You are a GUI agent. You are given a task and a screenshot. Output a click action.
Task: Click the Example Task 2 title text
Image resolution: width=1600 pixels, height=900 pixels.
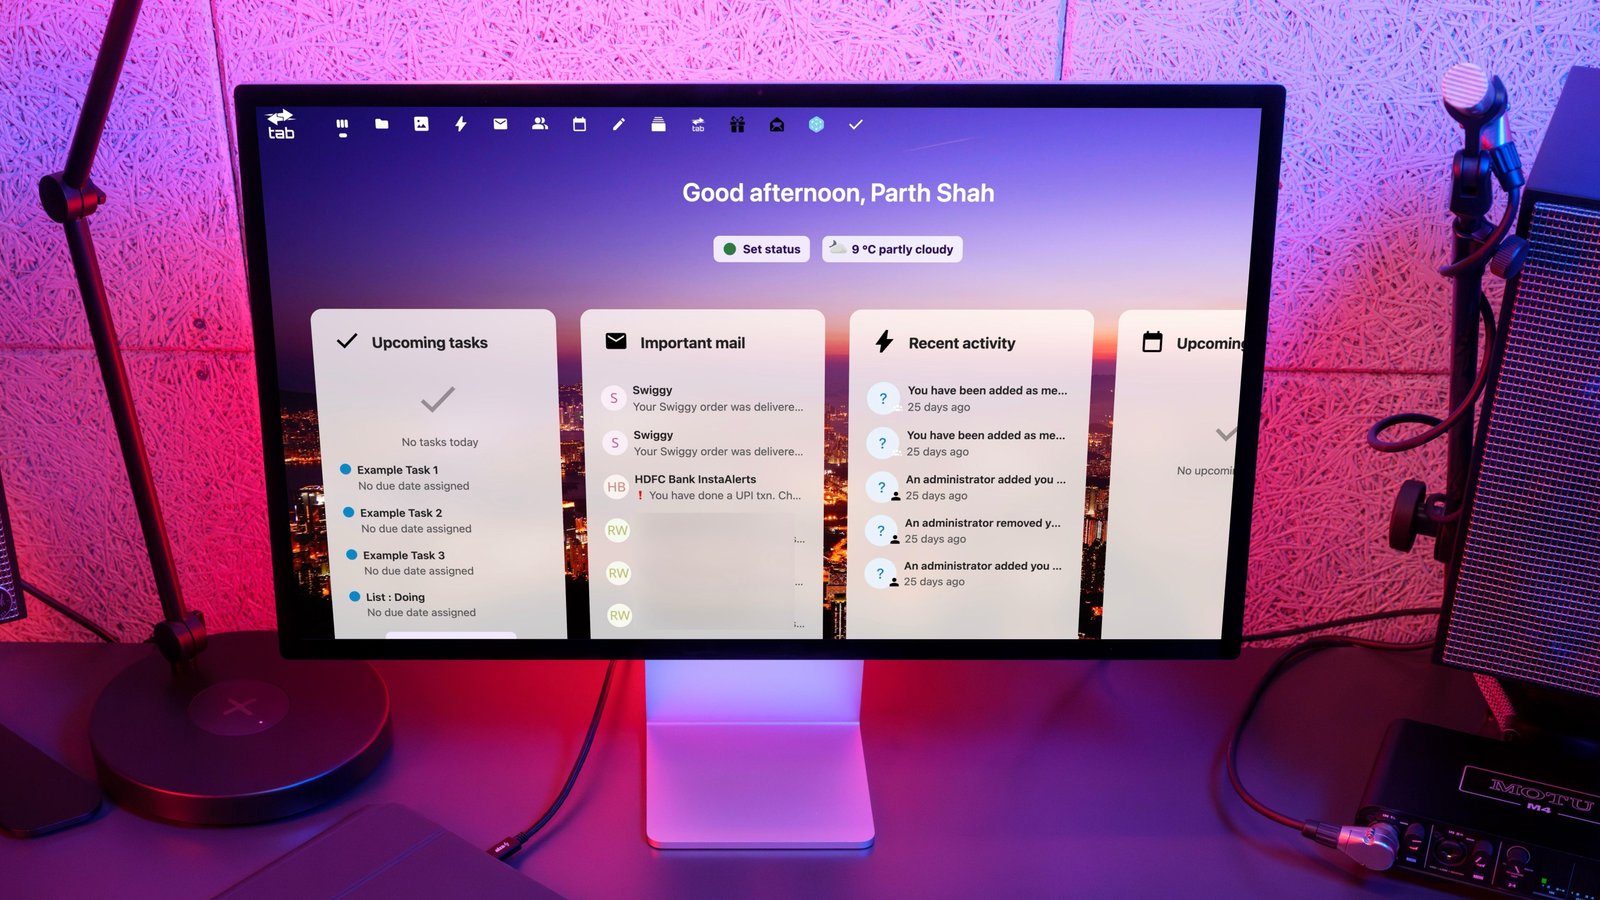[401, 513]
